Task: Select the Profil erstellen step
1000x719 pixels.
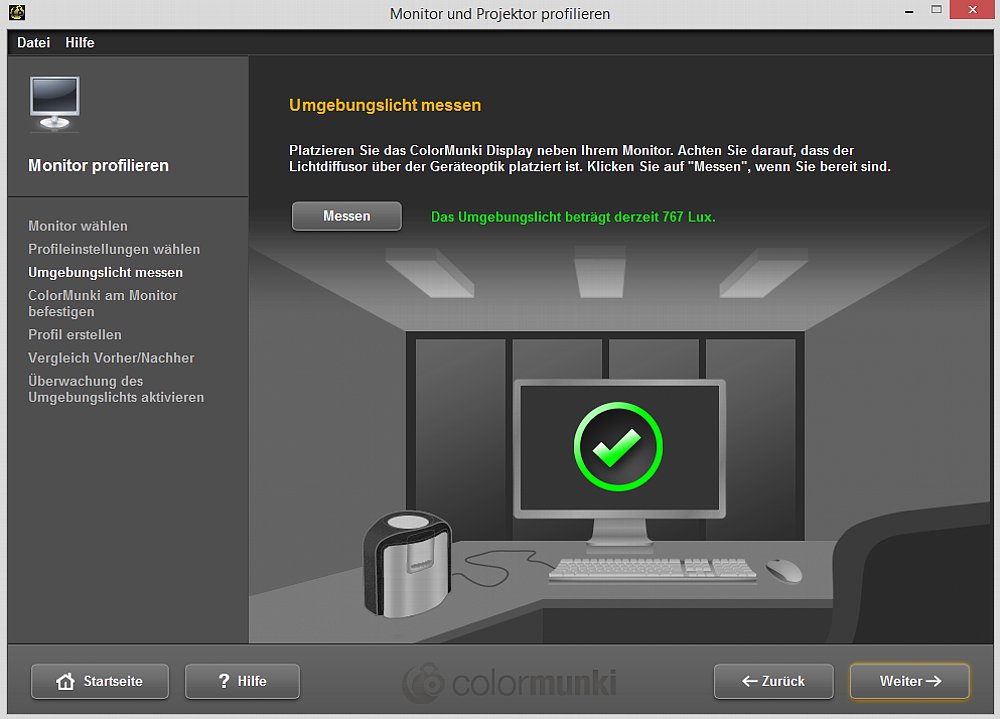Action: tap(75, 335)
